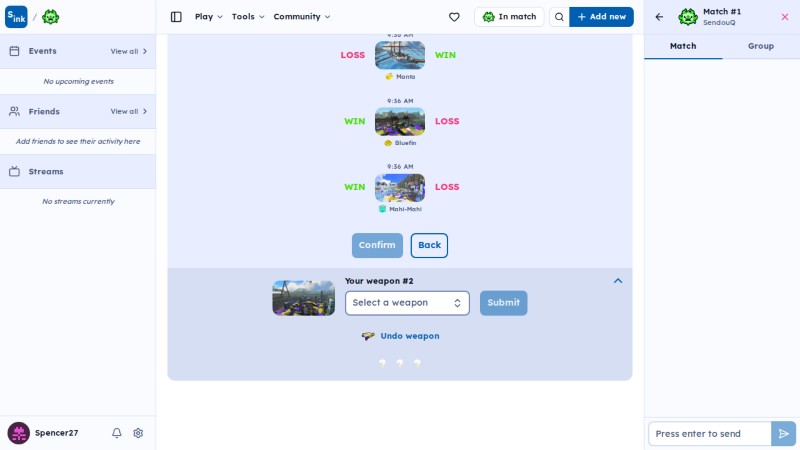Viewport: 800px width, 450px height.
Task: Click the Manta mode icon
Action: tap(389, 77)
